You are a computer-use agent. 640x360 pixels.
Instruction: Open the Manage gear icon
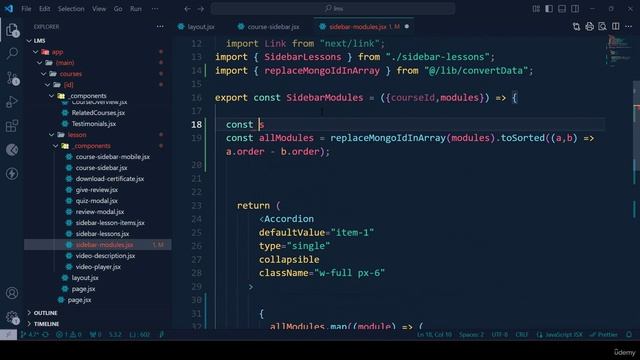(12, 317)
